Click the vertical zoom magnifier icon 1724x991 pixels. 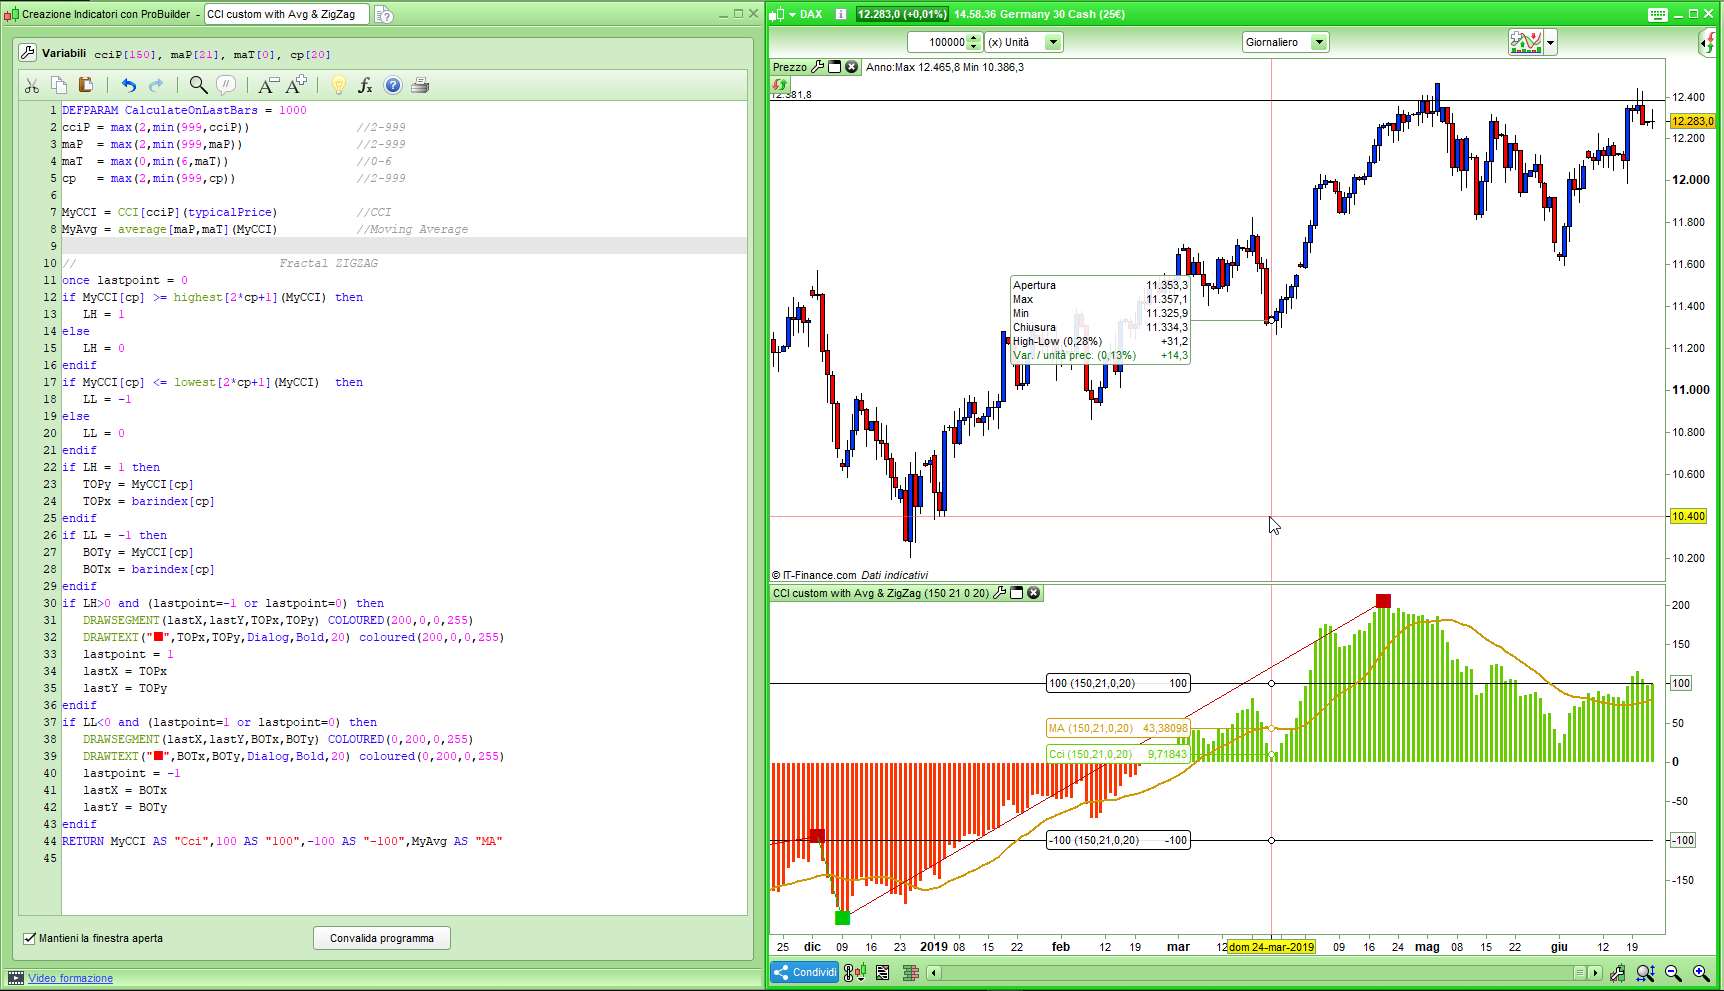pos(1645,972)
